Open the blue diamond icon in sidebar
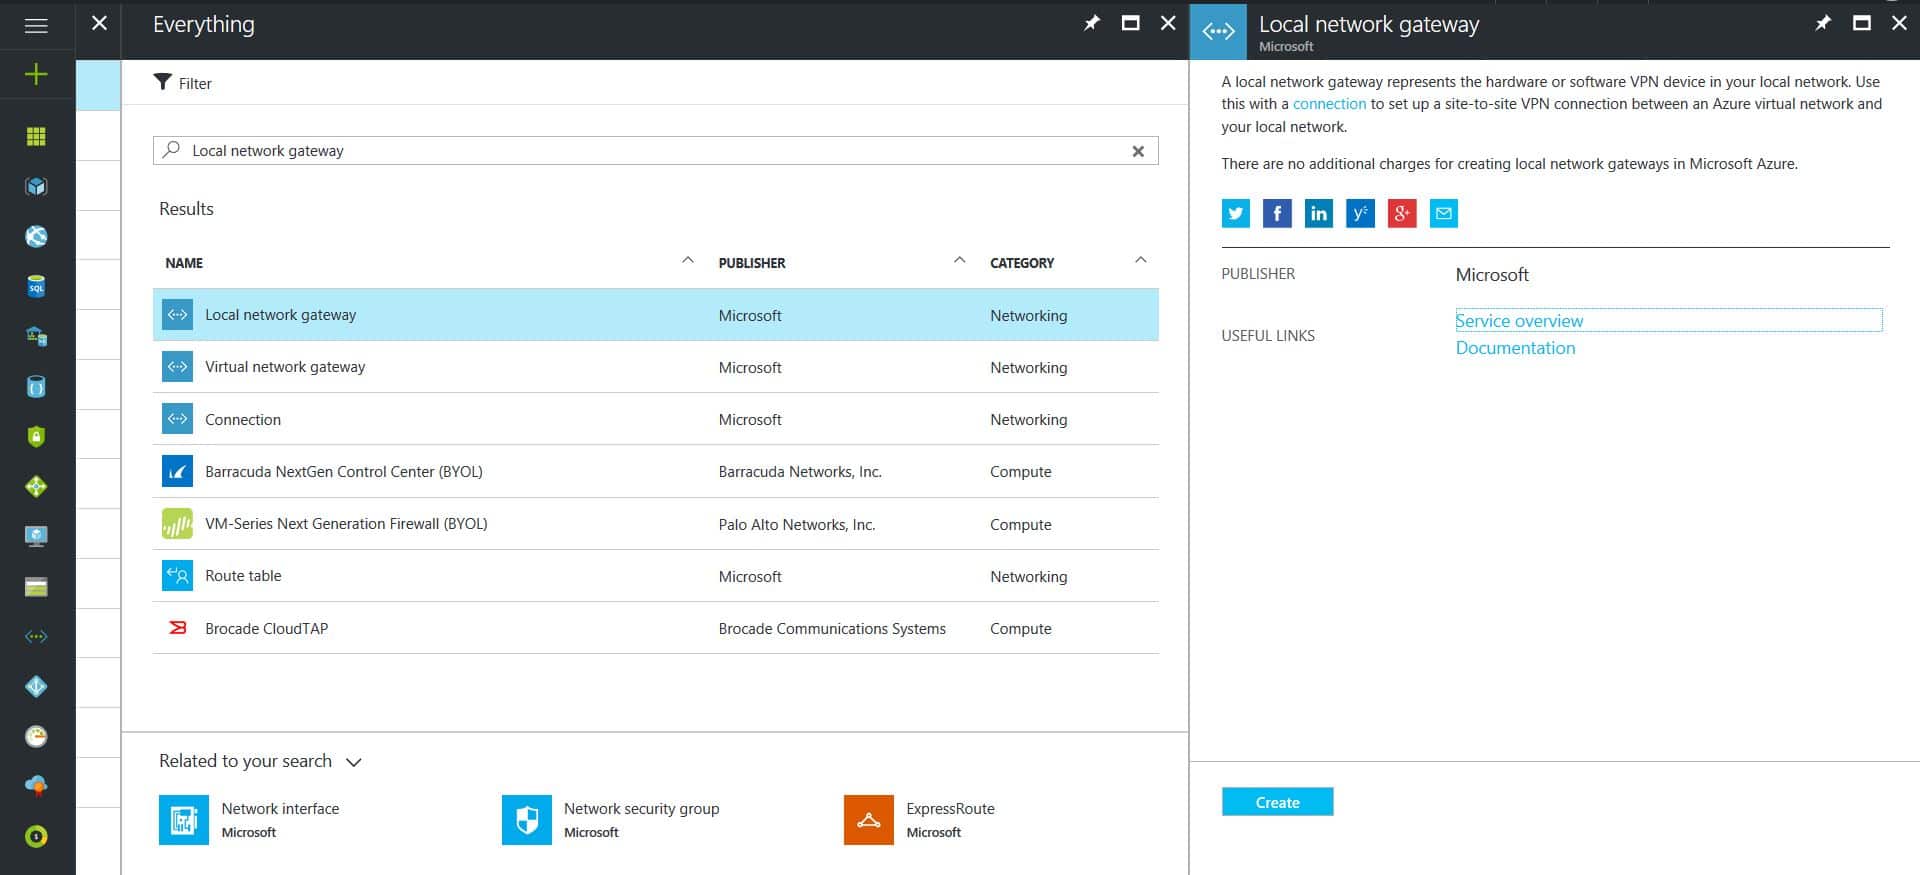This screenshot has width=1920, height=875. click(x=36, y=686)
